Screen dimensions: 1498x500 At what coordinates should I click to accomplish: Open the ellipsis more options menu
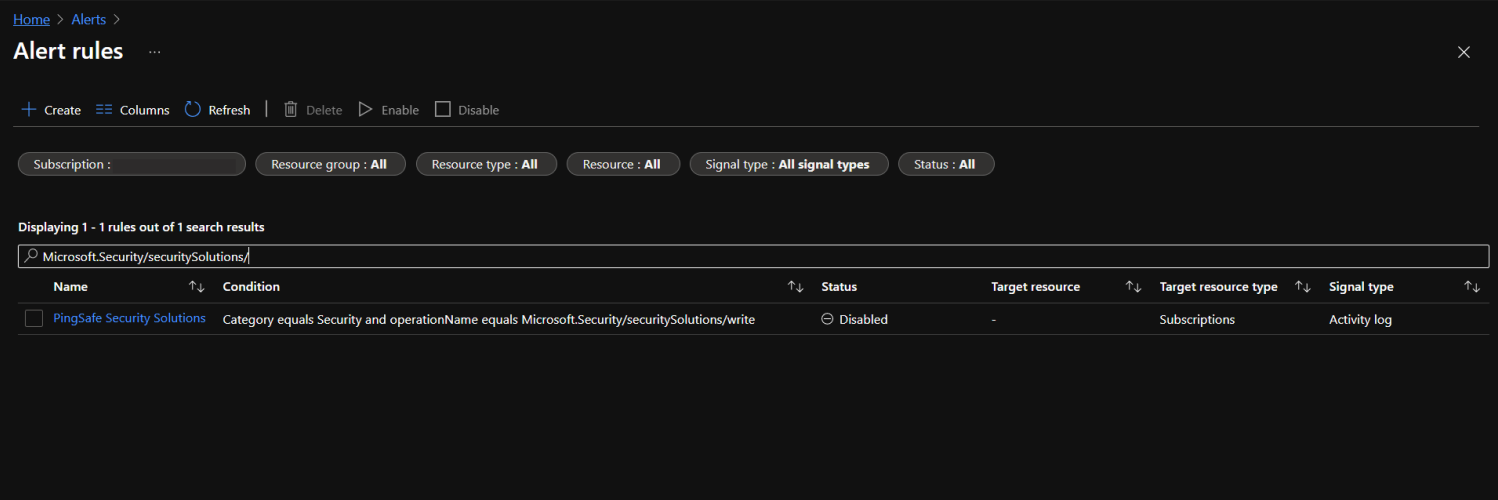tap(154, 52)
